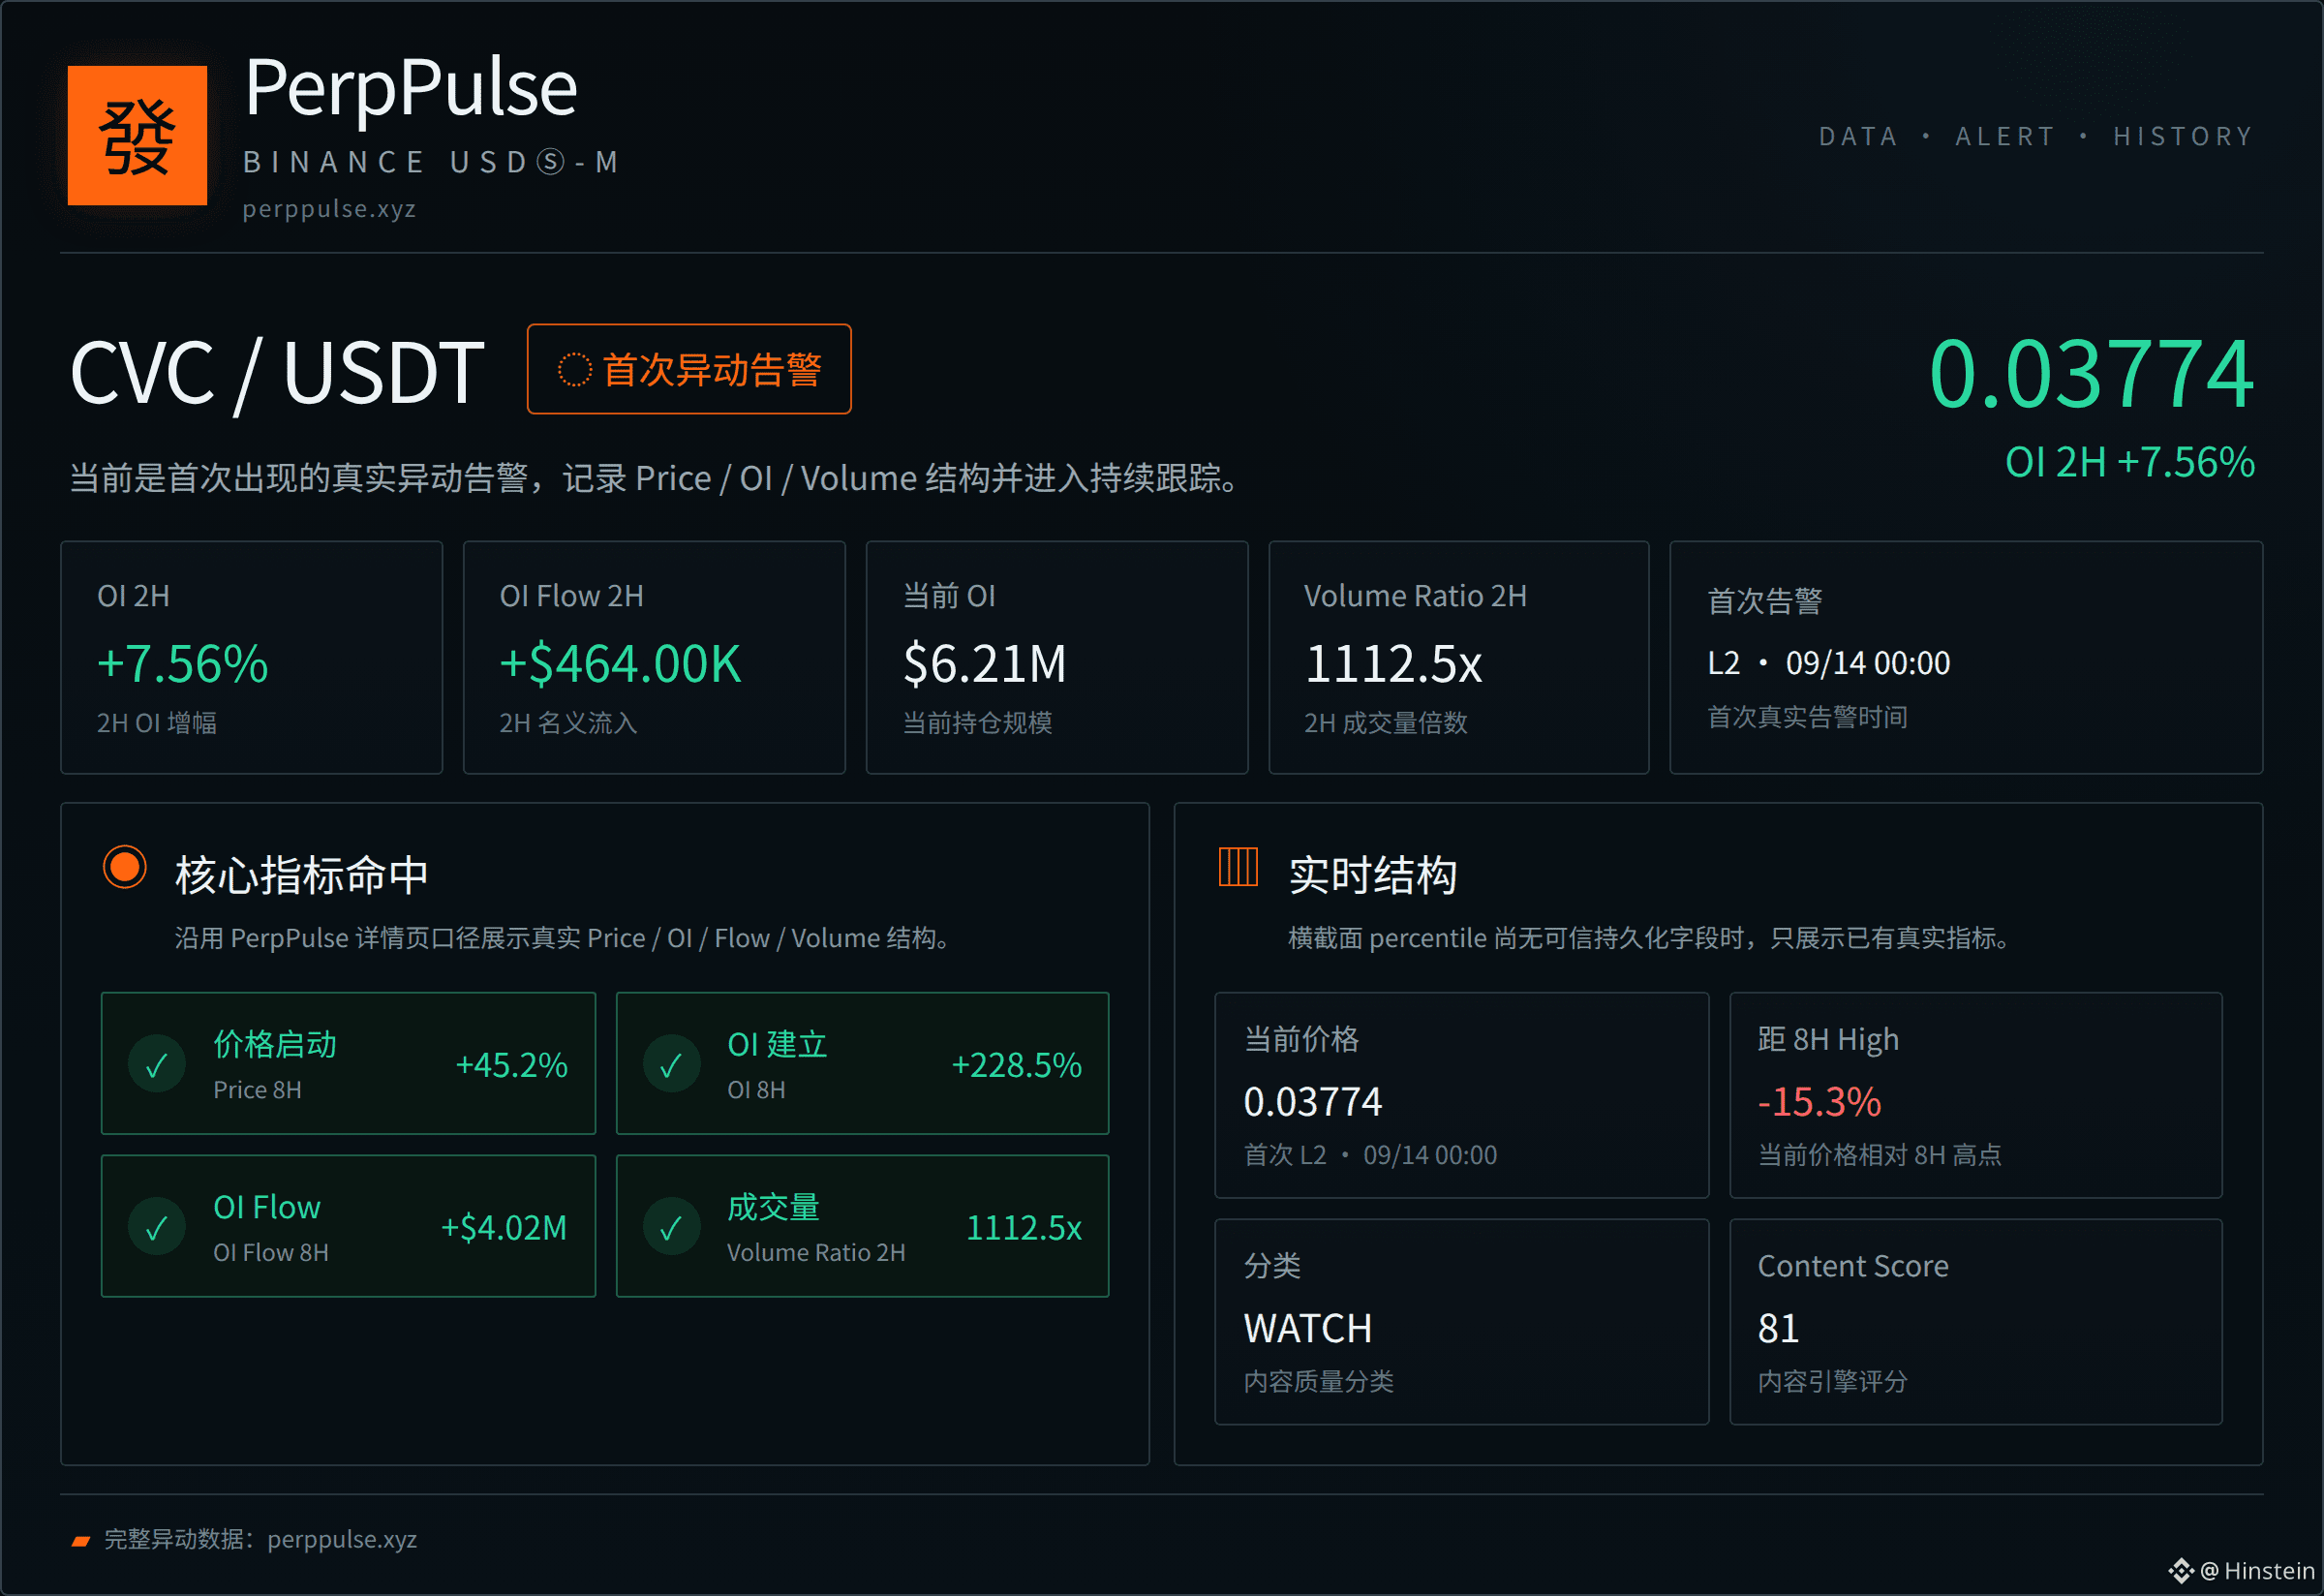The width and height of the screenshot is (2324, 1596).
Task: Click the orange bars icon beside 实时结构
Action: click(1238, 866)
